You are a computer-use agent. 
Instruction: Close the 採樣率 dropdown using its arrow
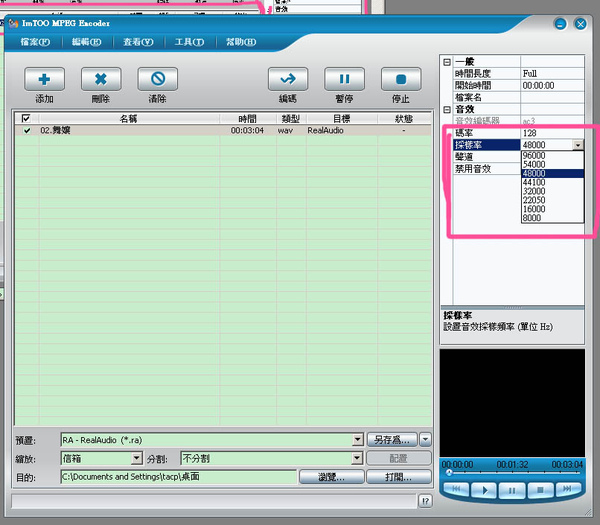coord(578,145)
